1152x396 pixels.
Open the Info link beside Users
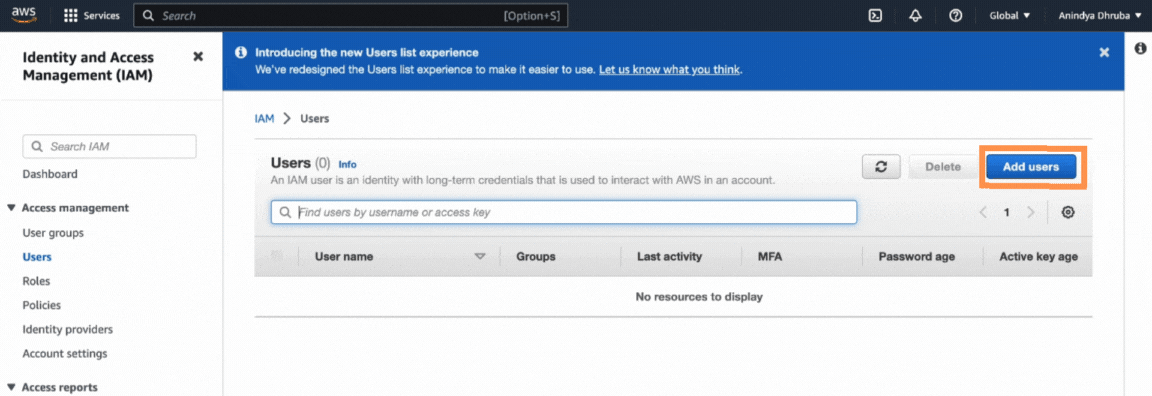pos(348,165)
